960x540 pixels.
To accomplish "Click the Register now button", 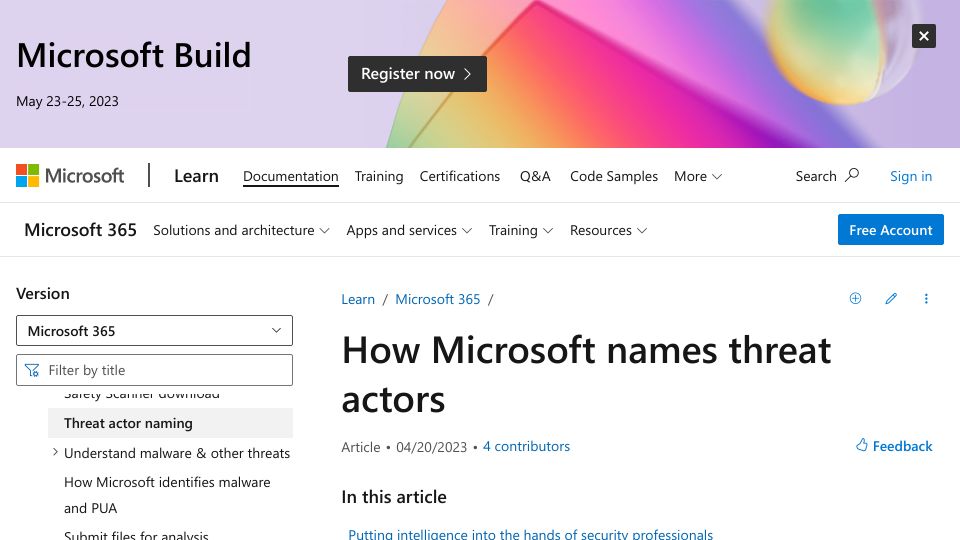I will point(417,74).
